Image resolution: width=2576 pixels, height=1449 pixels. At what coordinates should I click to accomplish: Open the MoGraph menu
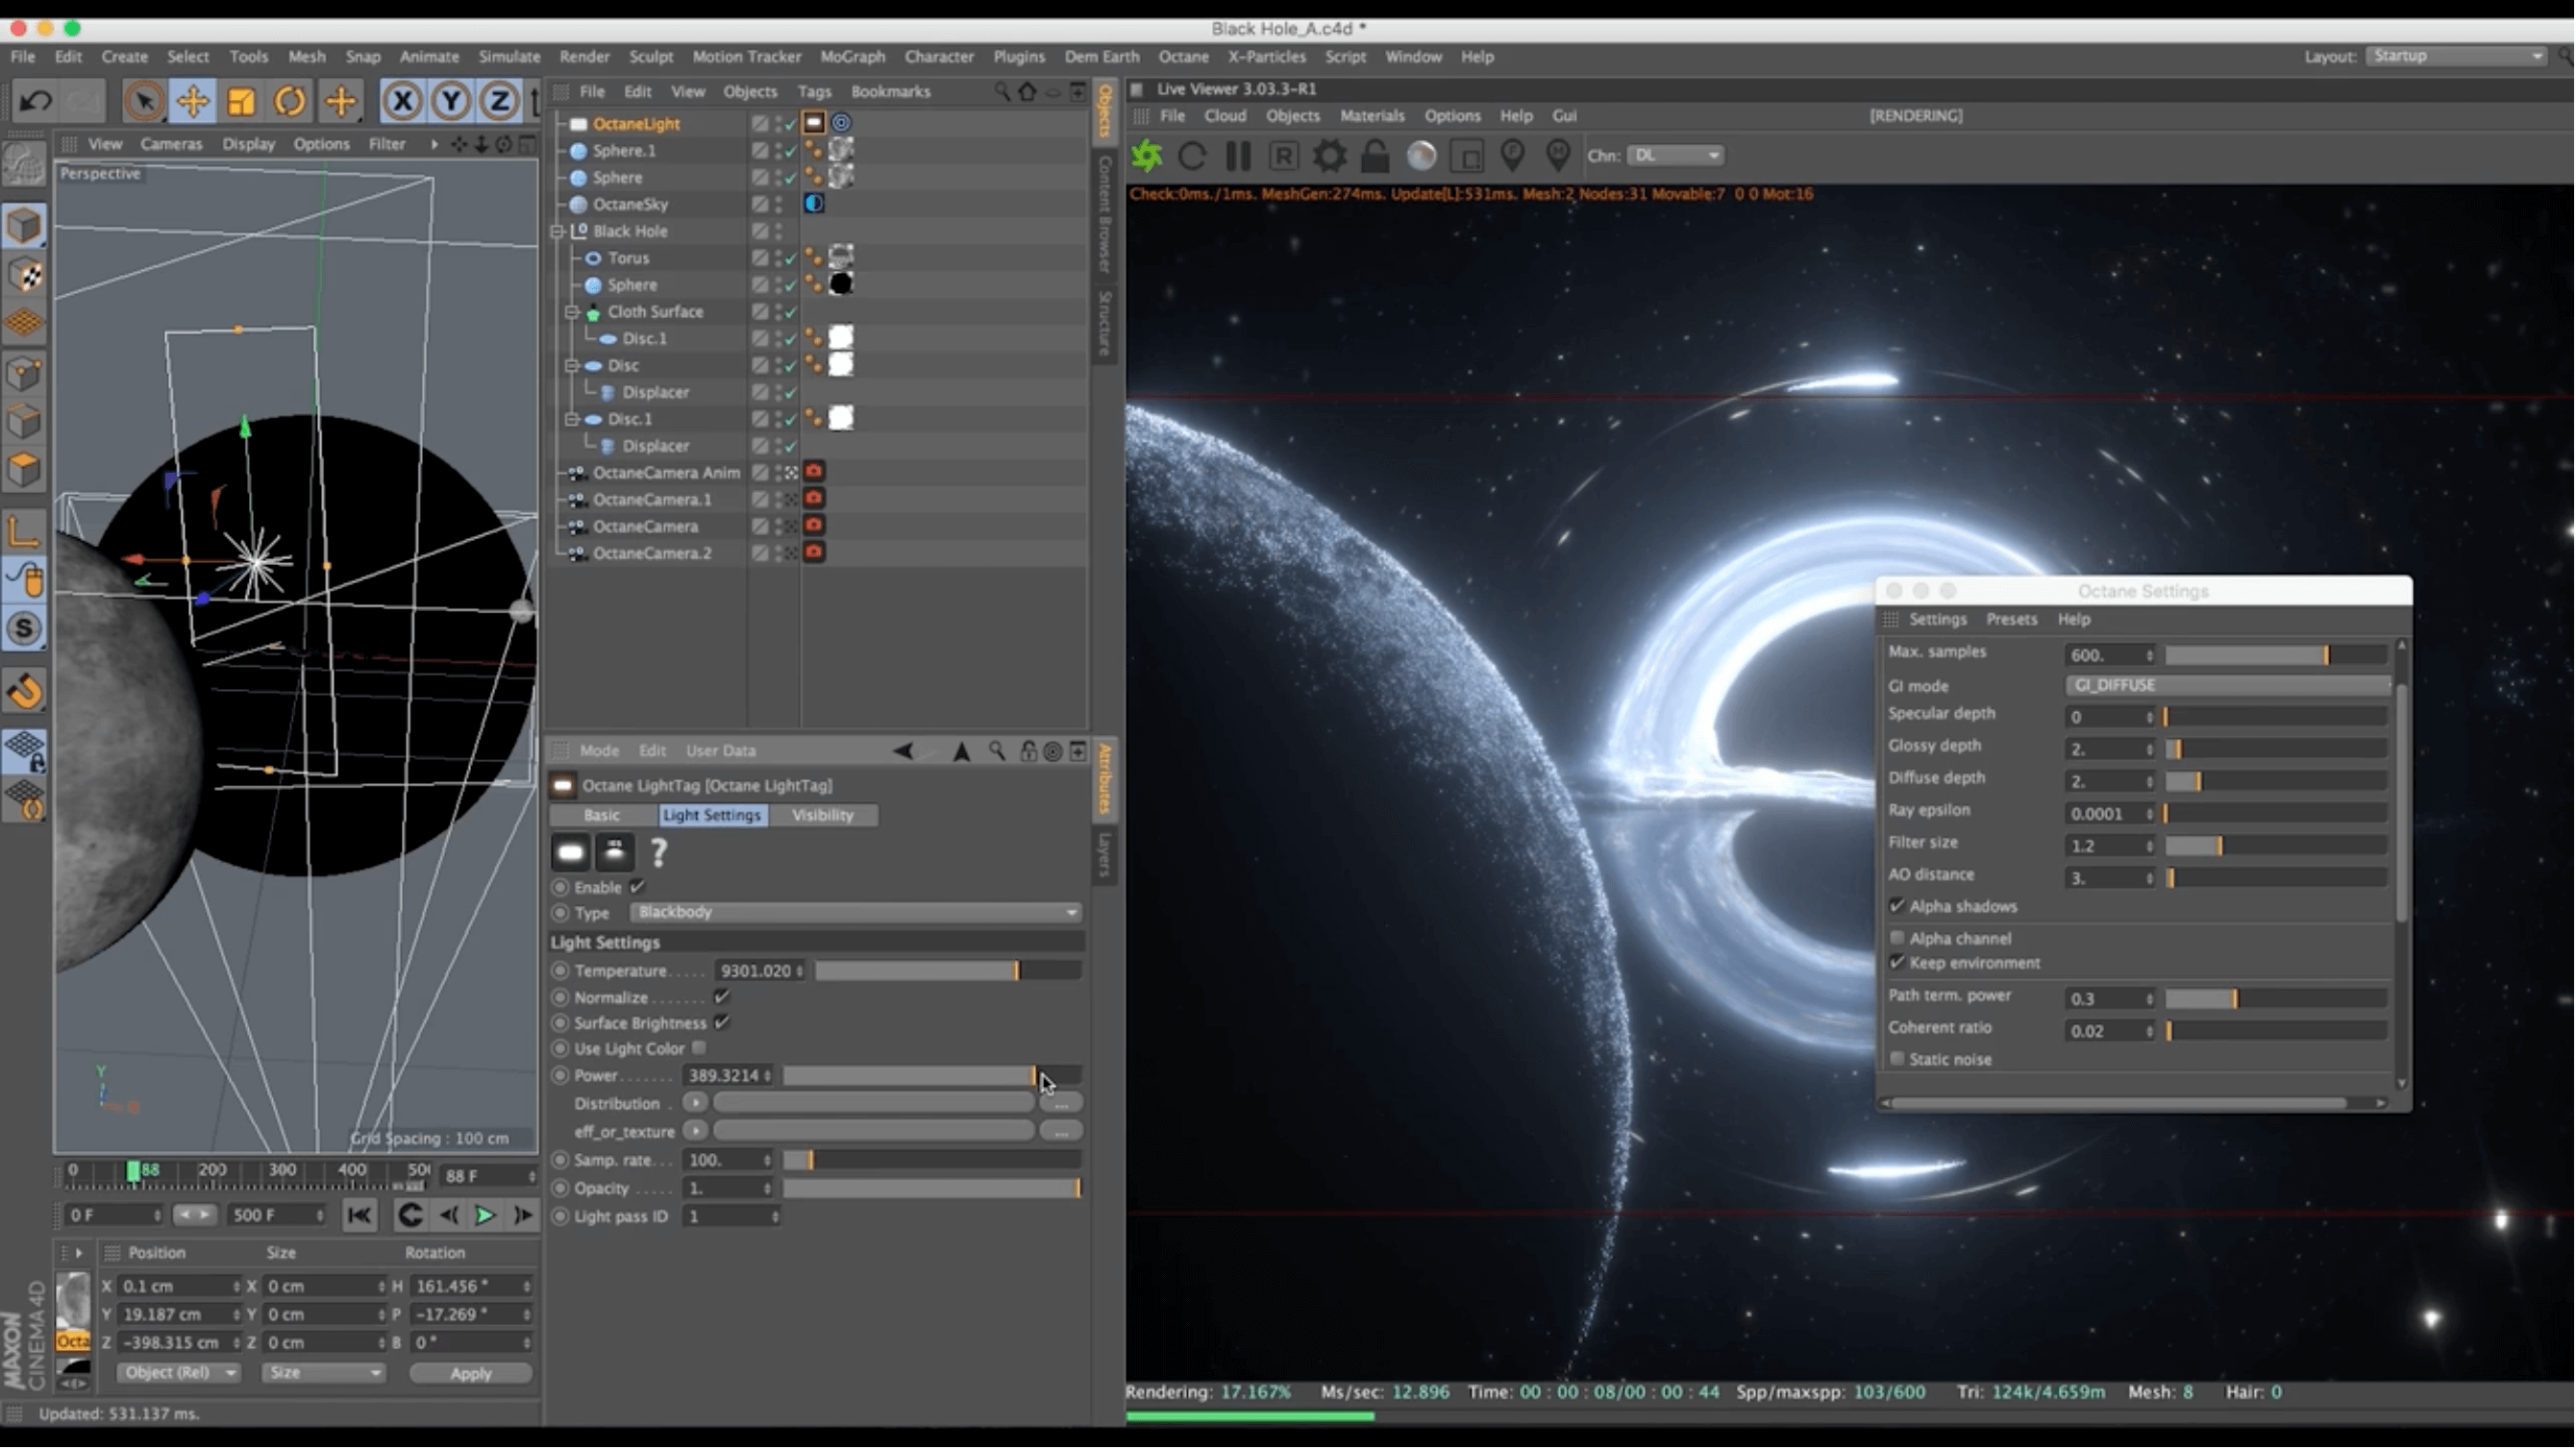click(852, 57)
